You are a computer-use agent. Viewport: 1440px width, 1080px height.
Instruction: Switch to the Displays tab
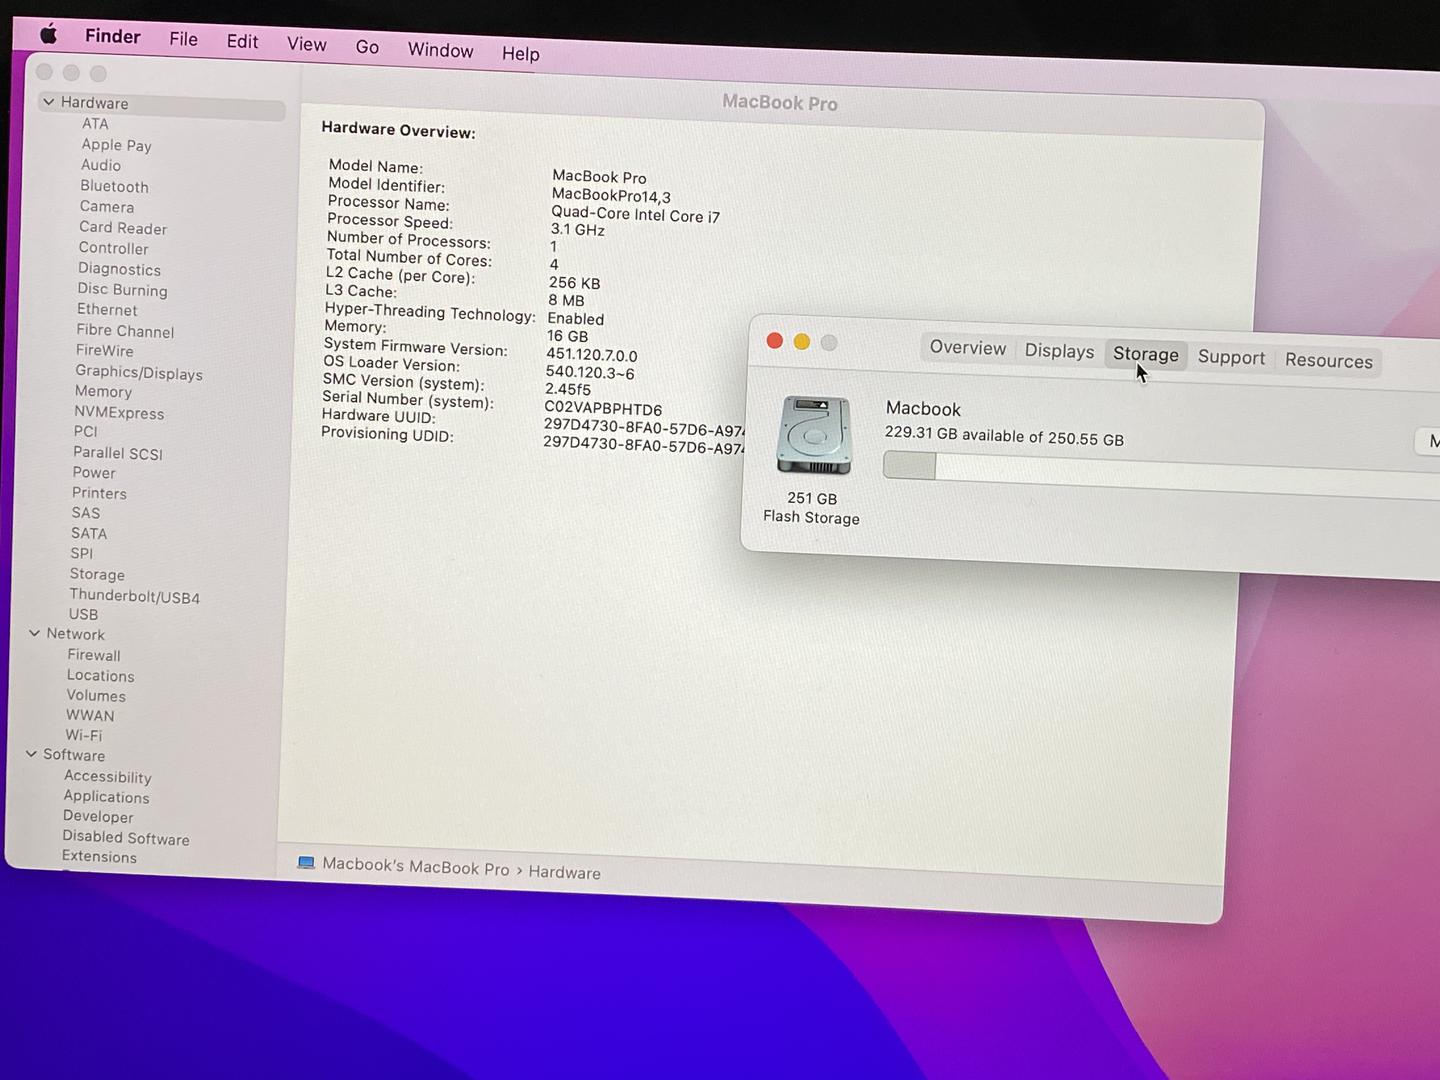1059,351
